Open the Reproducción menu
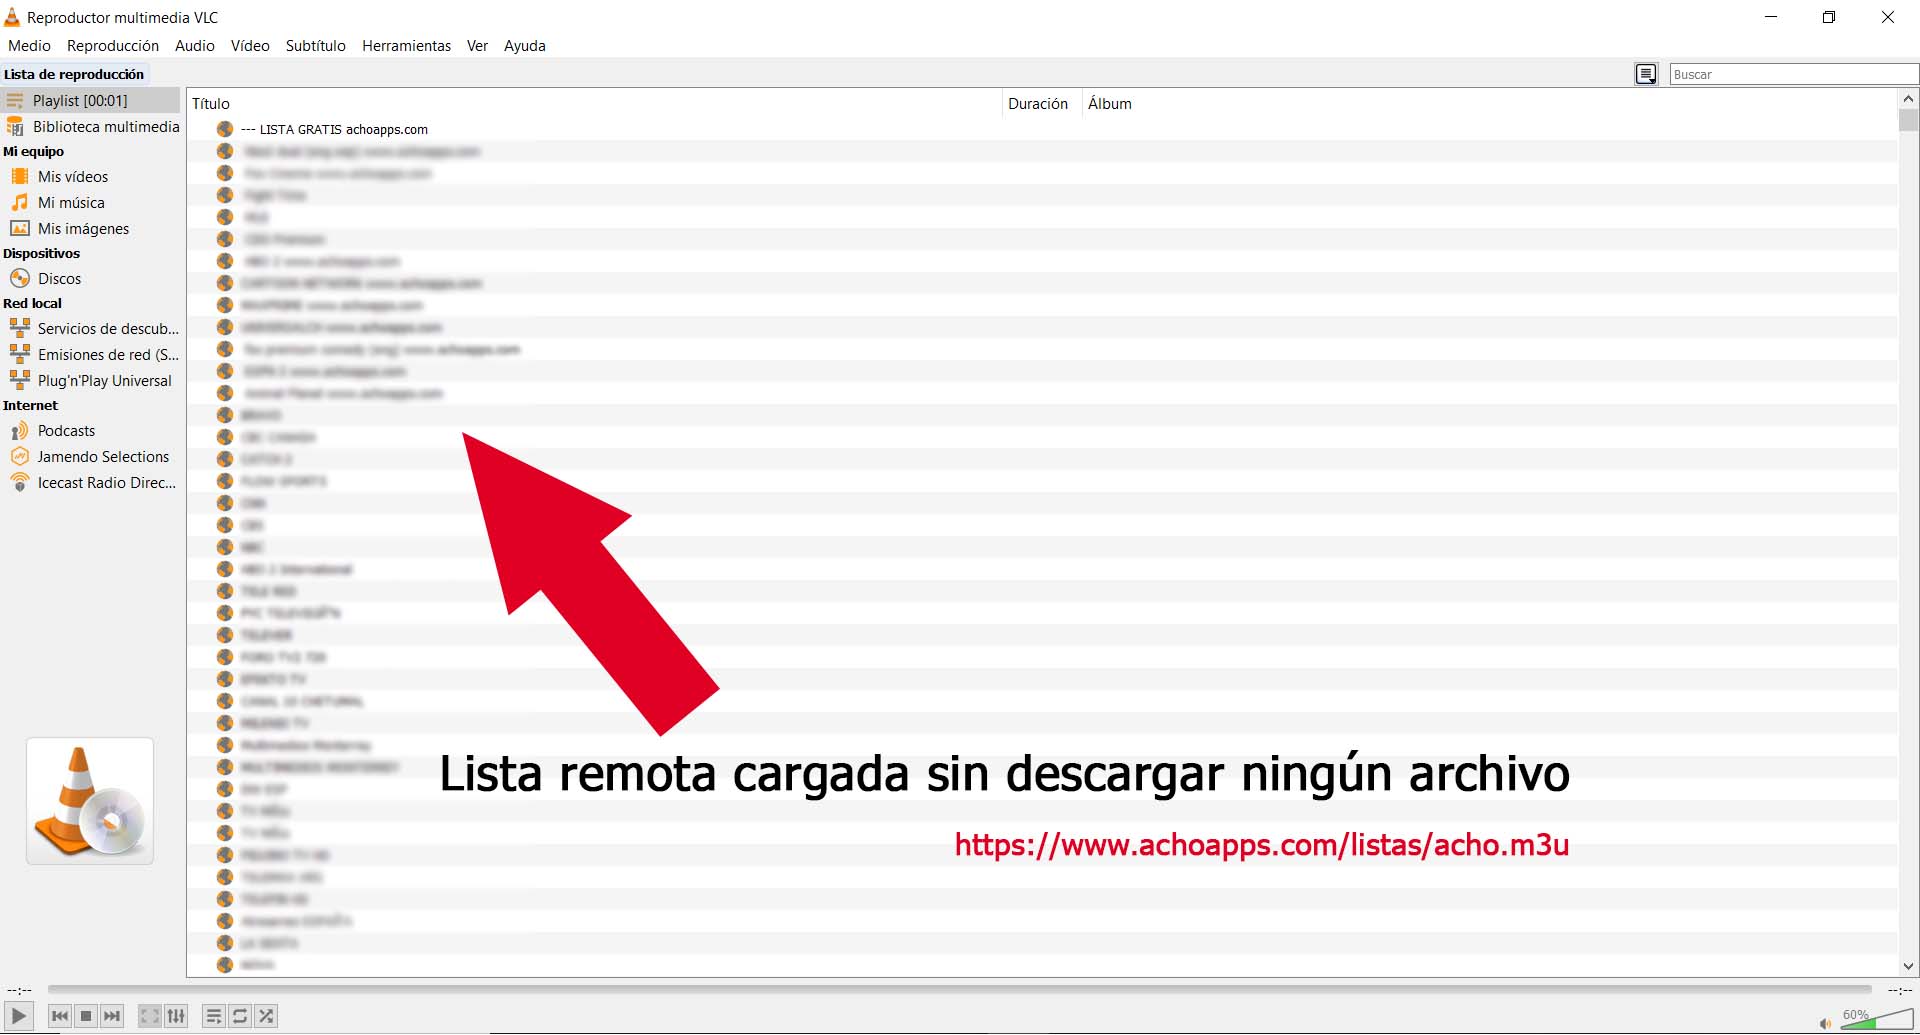The width and height of the screenshot is (1920, 1035). point(113,46)
